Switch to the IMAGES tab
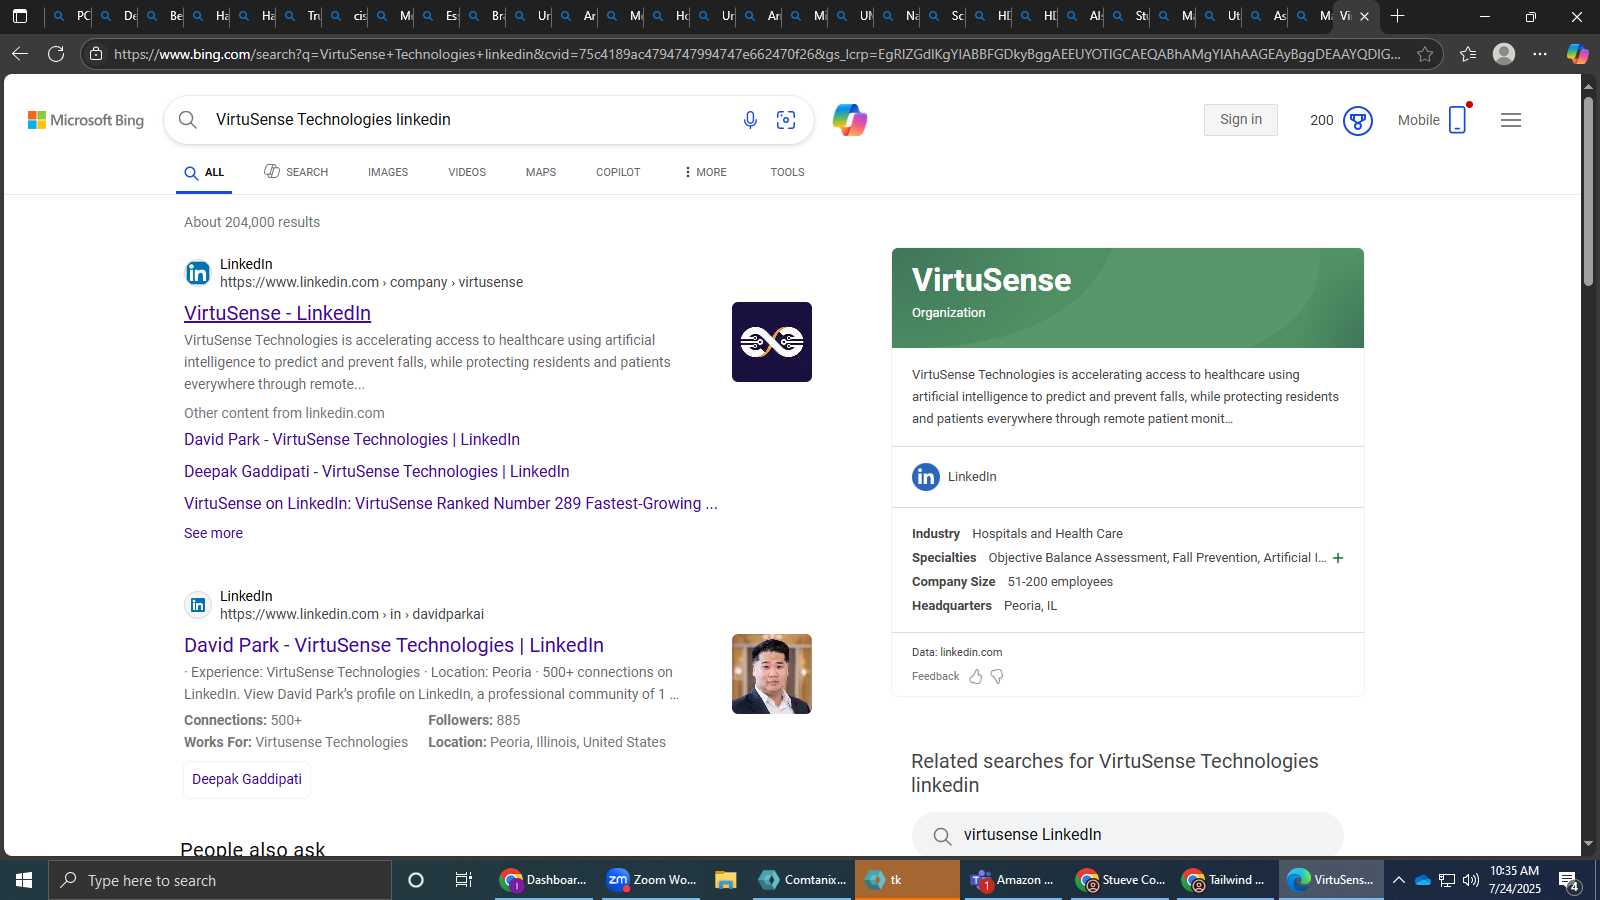 coord(388,172)
